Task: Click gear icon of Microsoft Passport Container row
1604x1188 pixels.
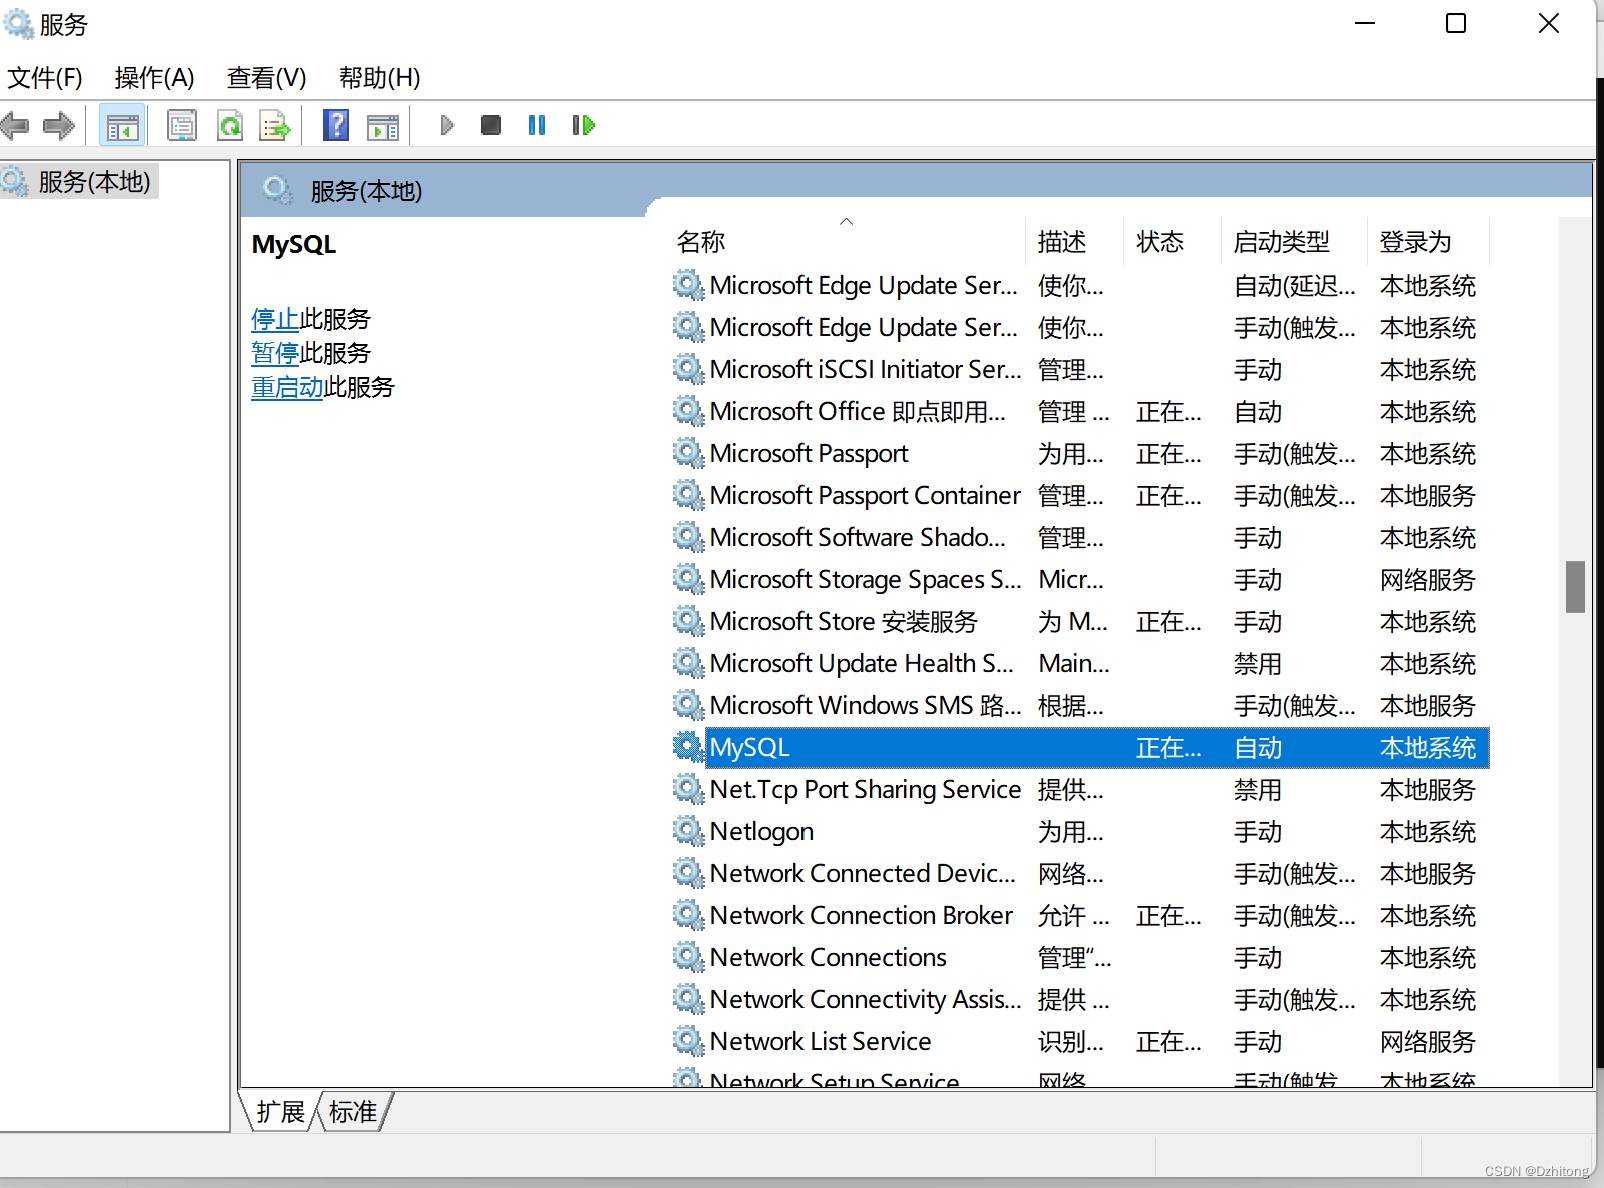Action: tap(688, 495)
